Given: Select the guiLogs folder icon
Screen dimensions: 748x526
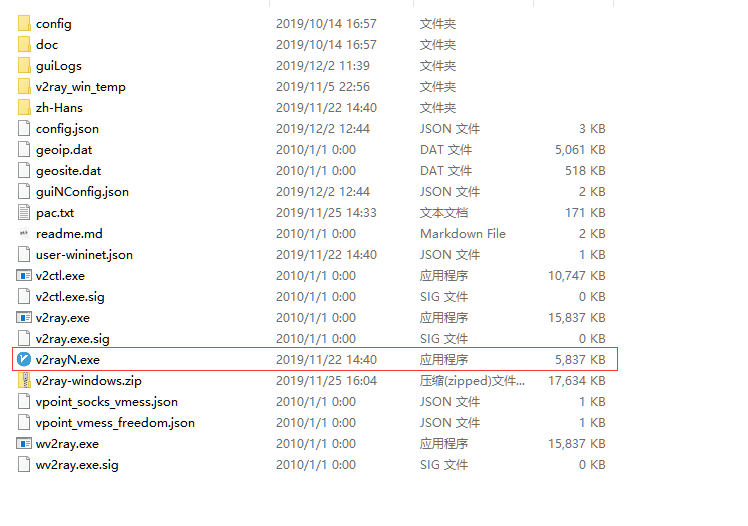Looking at the screenshot, I should [x=25, y=65].
